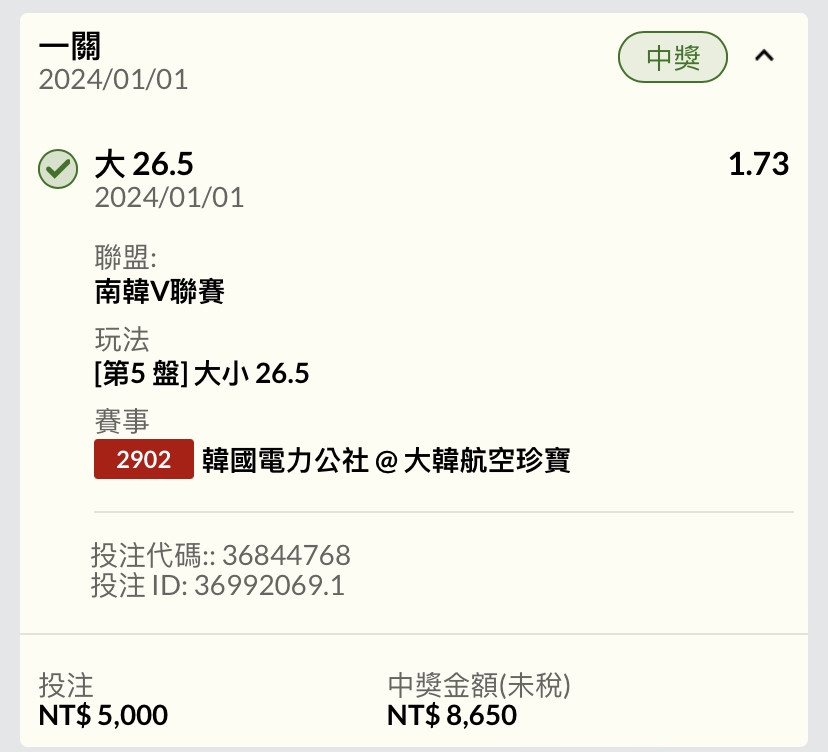This screenshot has height=752, width=828.
Task: Click the green checkmark win icon
Action: click(x=58, y=169)
